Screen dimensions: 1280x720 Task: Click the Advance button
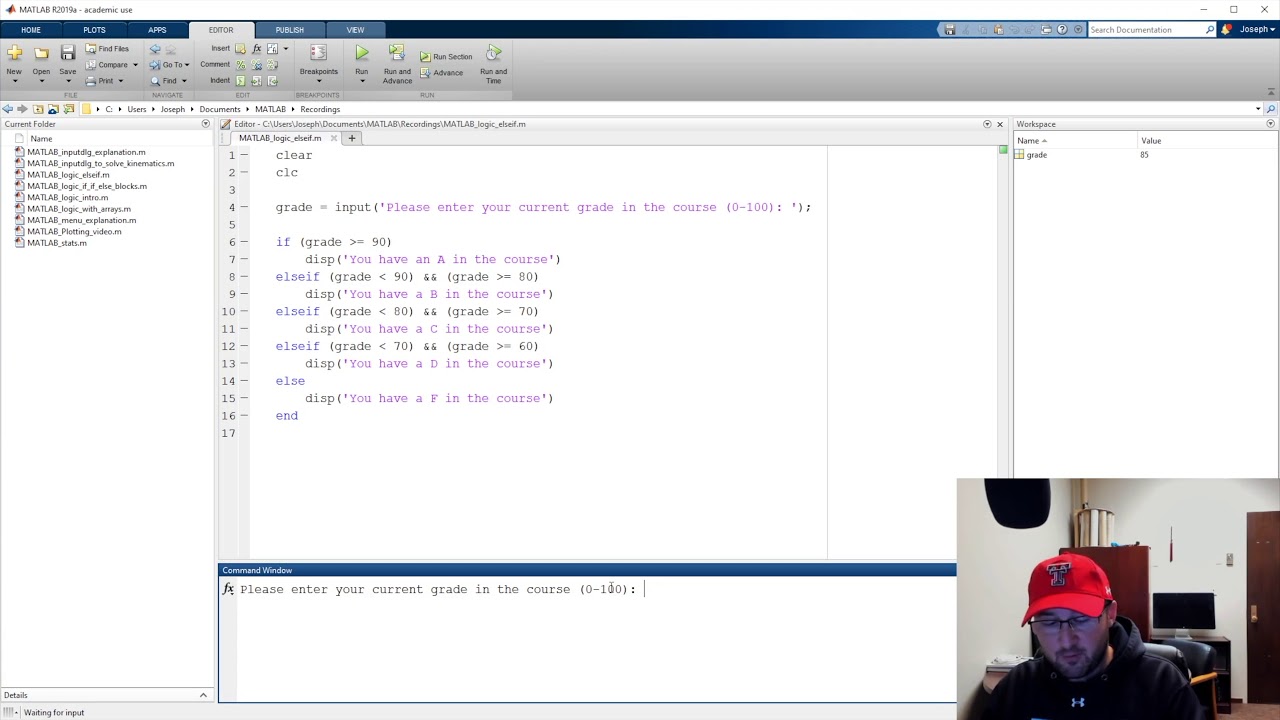point(442,73)
